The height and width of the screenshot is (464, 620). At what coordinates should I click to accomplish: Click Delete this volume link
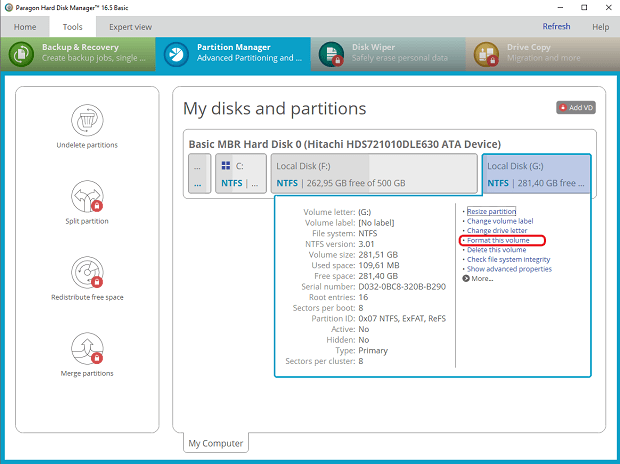[496, 250]
